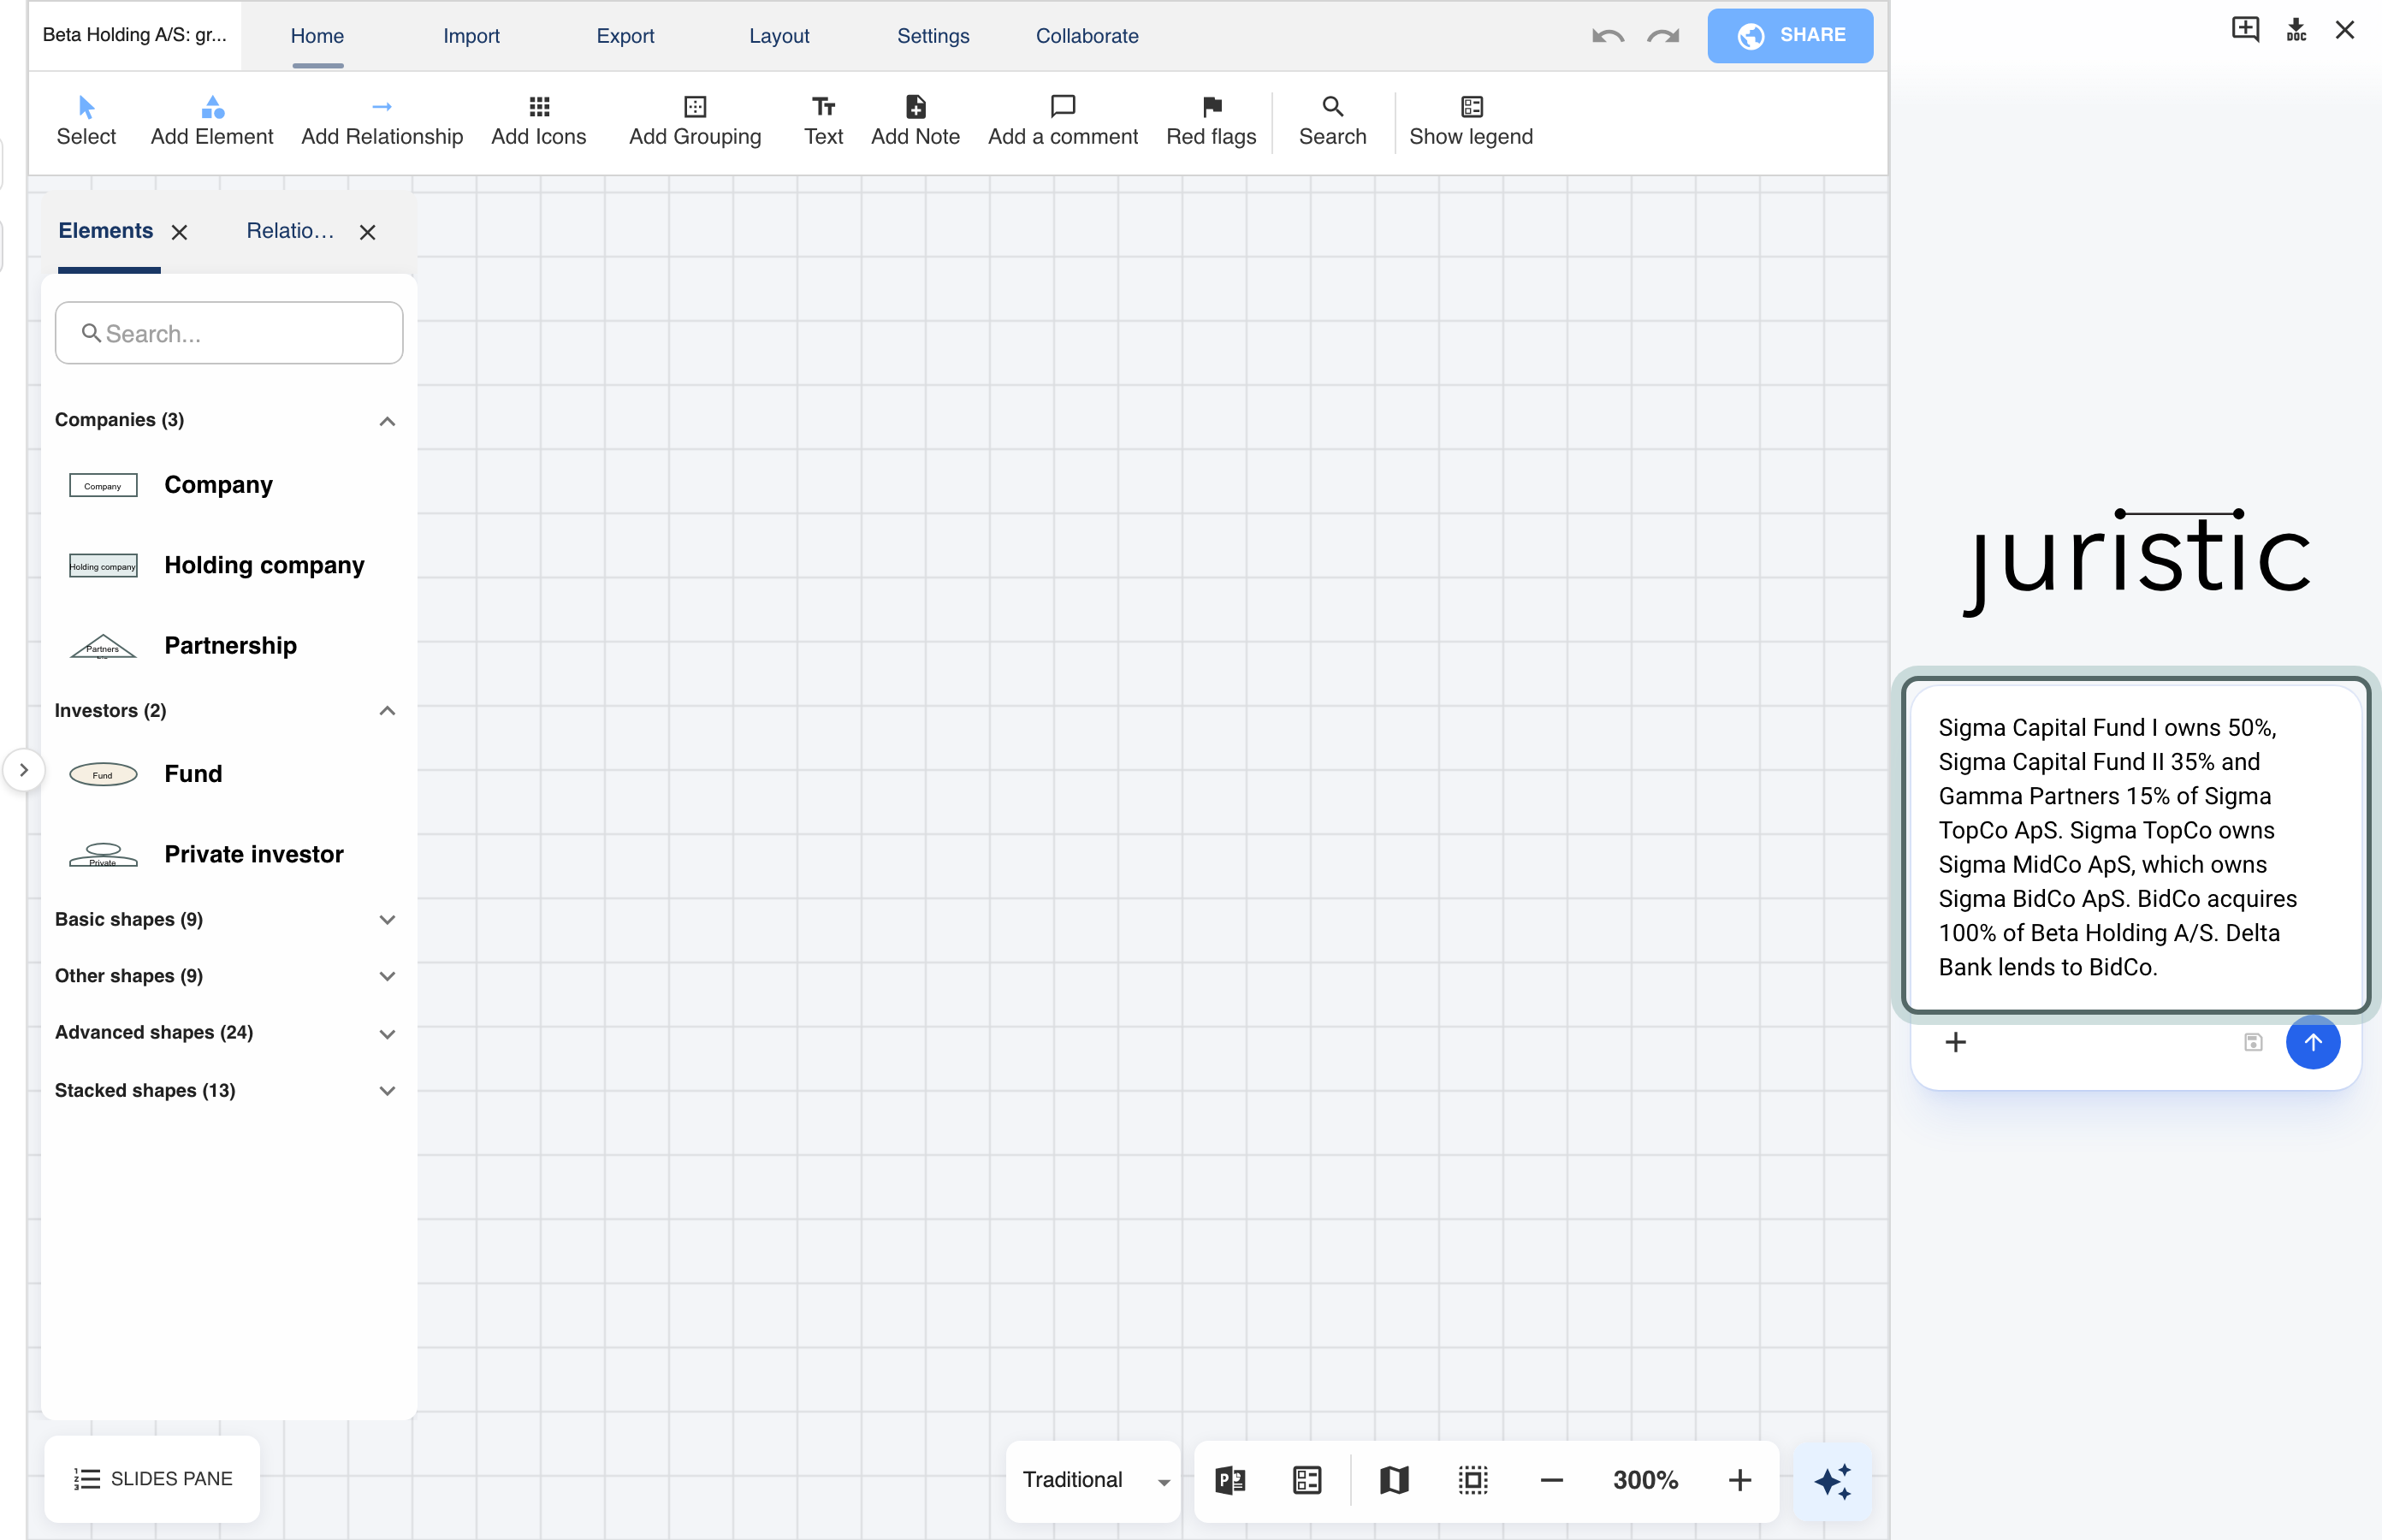2382x1540 pixels.
Task: Collapse the Companies (3) section
Action: pyautogui.click(x=387, y=421)
